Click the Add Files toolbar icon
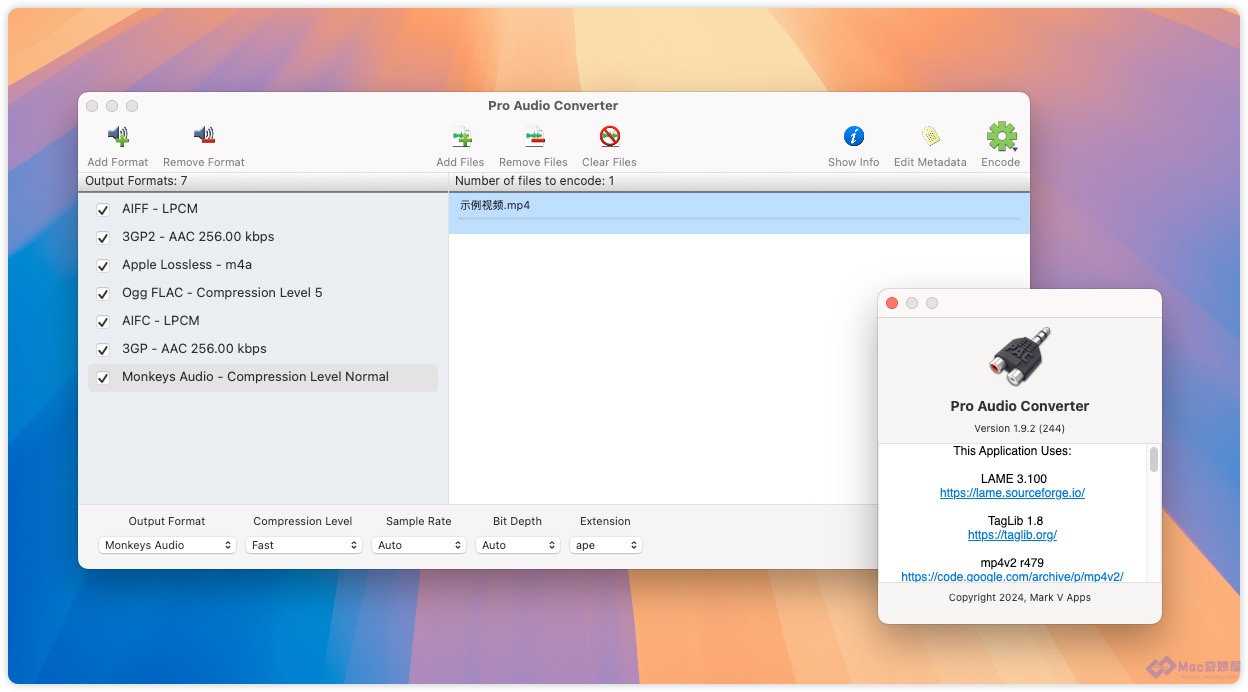 [461, 136]
